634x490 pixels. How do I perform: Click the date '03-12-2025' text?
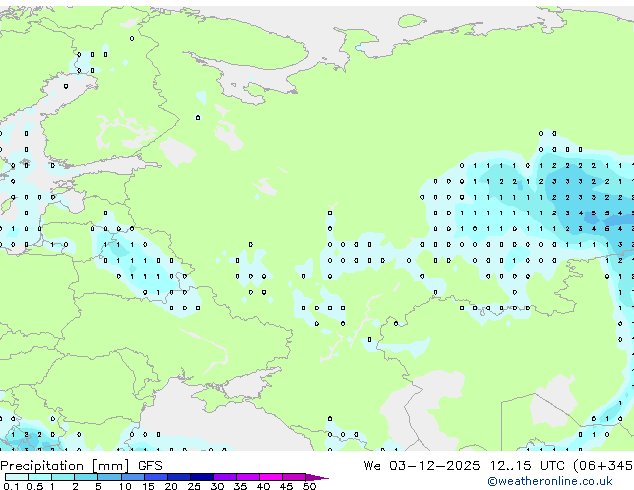coord(435,466)
